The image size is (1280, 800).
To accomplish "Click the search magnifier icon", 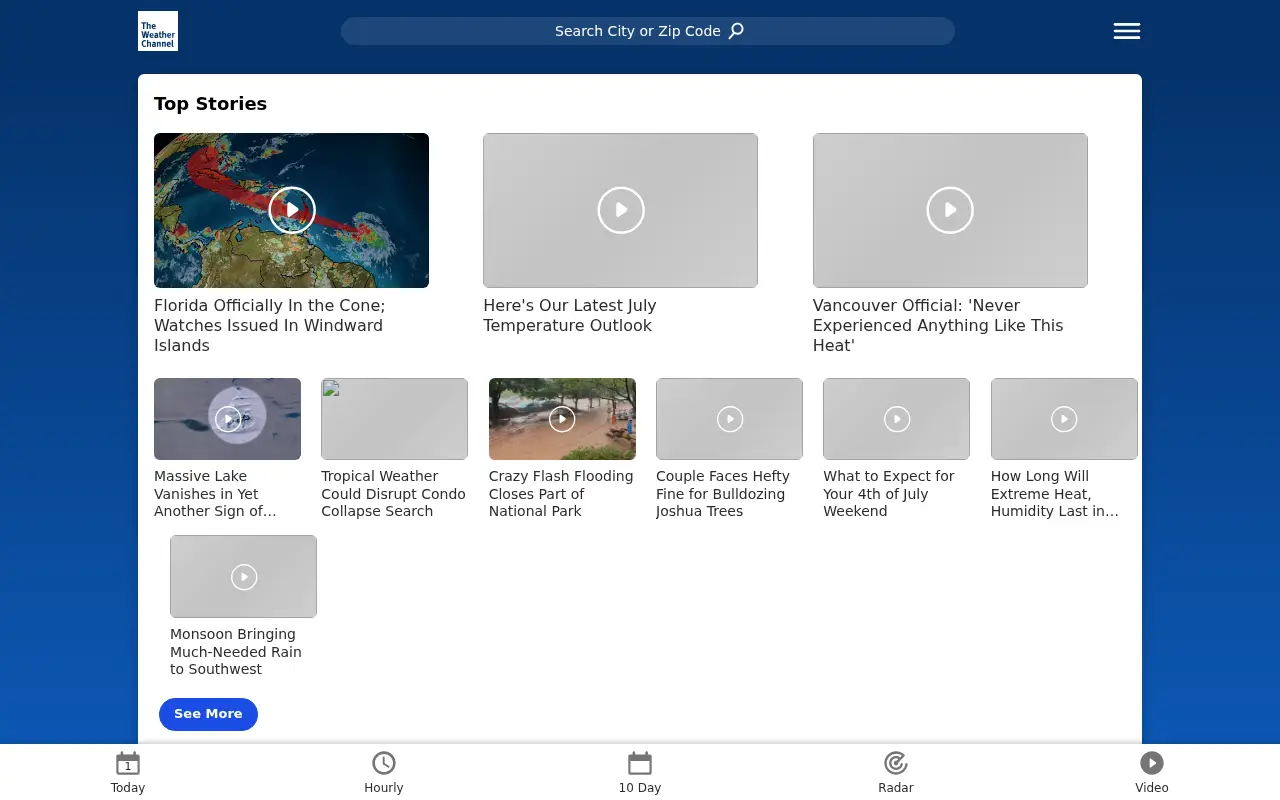I will pos(736,31).
